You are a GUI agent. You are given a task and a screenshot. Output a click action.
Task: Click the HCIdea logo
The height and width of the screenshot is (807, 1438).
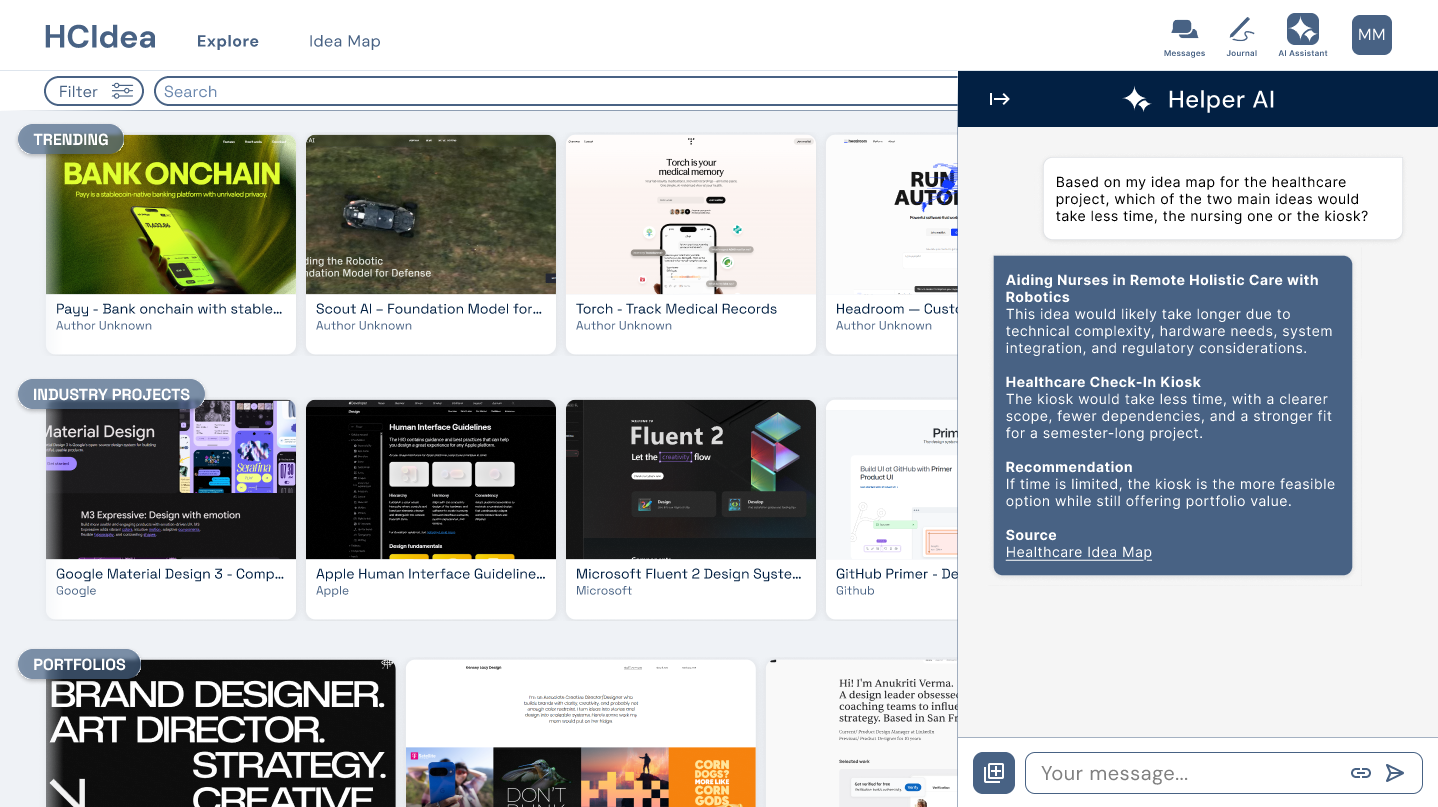100,38
